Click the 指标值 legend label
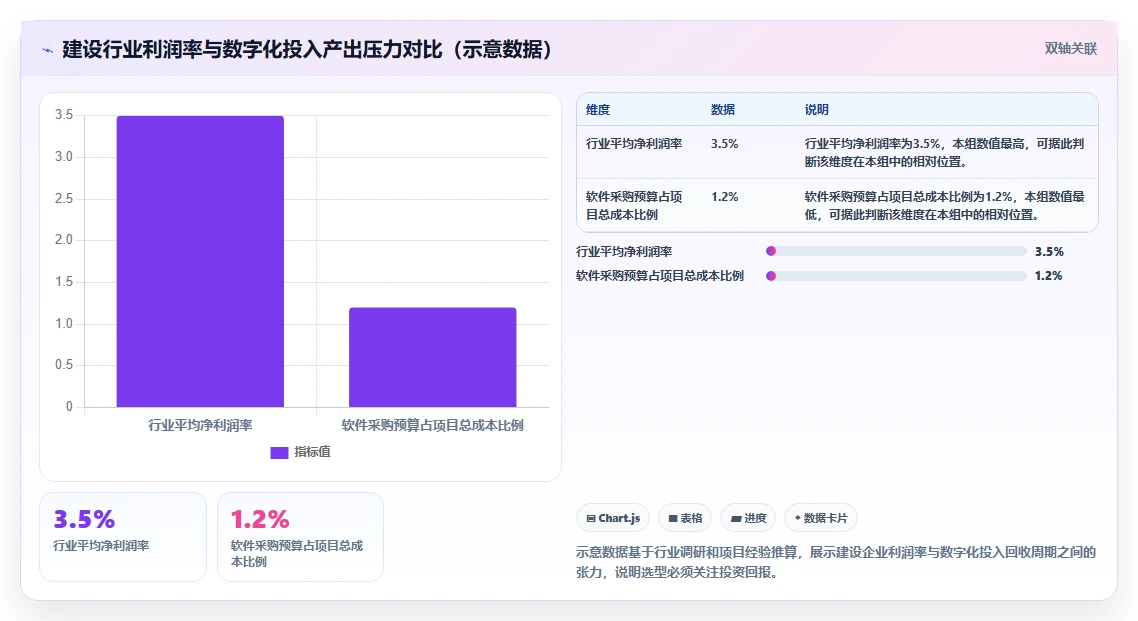This screenshot has width=1138, height=621. tap(312, 452)
